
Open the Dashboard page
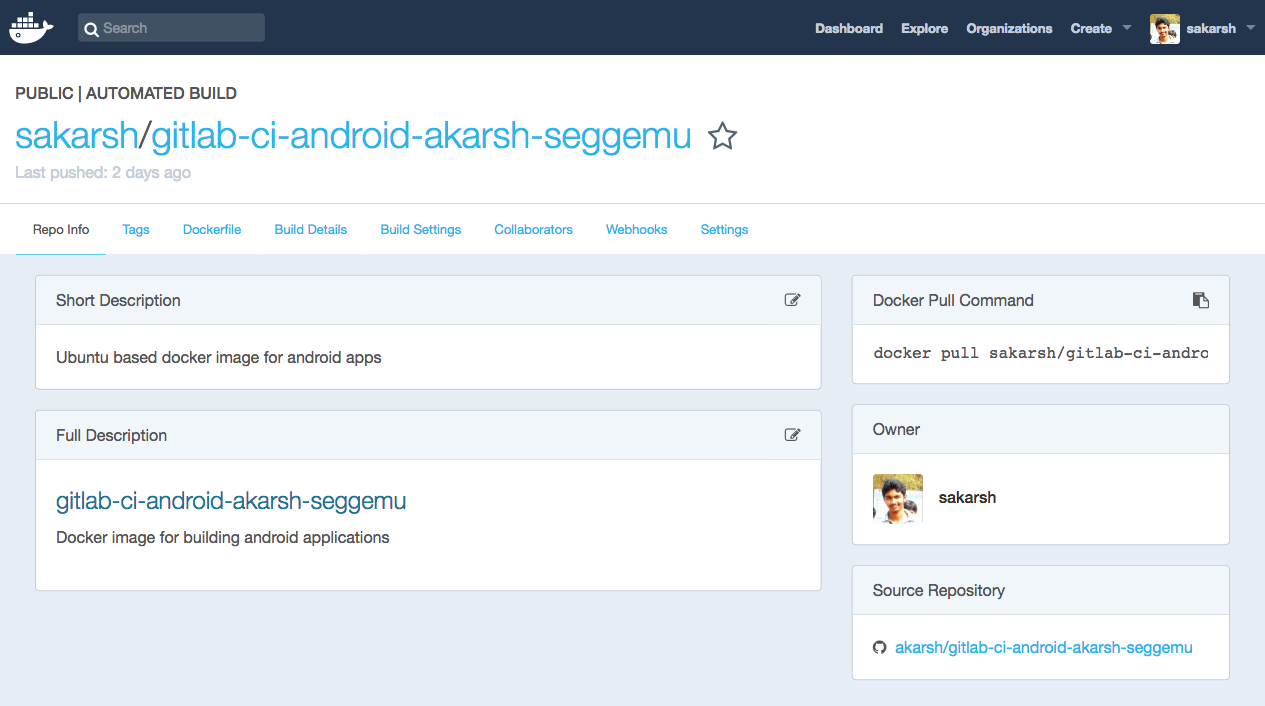point(849,28)
